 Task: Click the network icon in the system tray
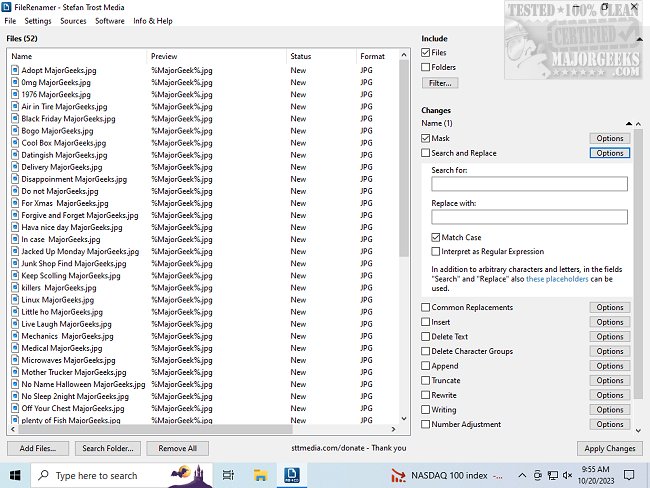[x=552, y=475]
